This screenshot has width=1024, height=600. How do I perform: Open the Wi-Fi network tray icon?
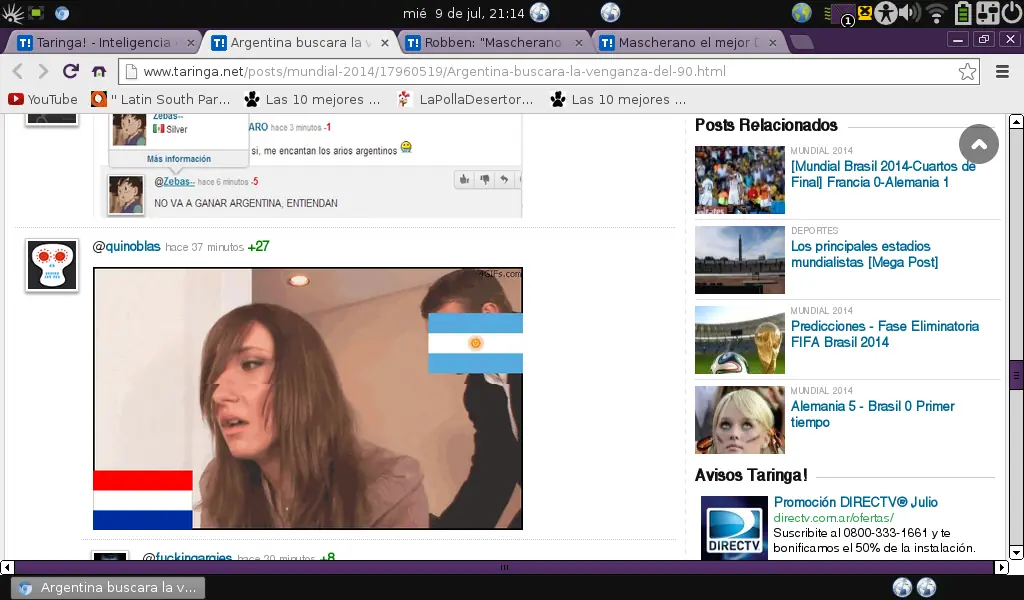click(x=937, y=13)
